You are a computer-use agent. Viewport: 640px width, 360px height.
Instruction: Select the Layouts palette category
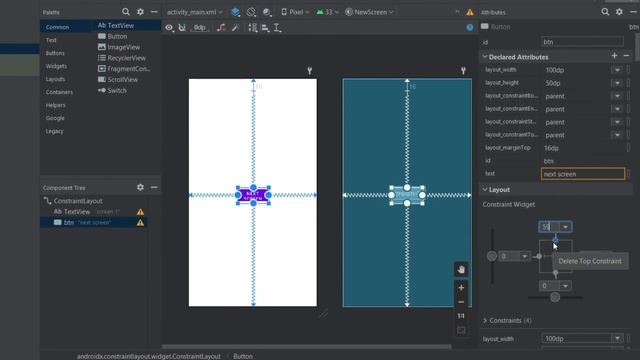[x=56, y=79]
